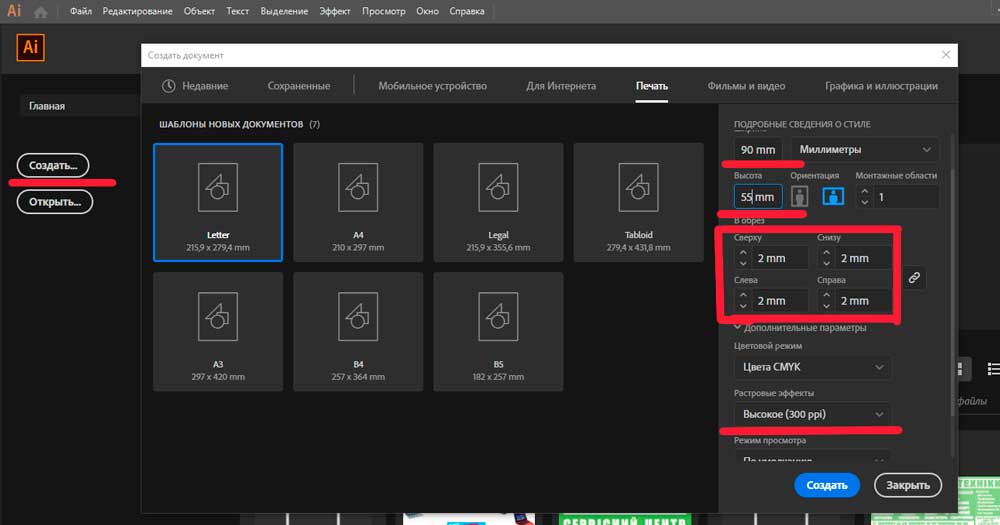Select the Letter template icon

tap(218, 188)
